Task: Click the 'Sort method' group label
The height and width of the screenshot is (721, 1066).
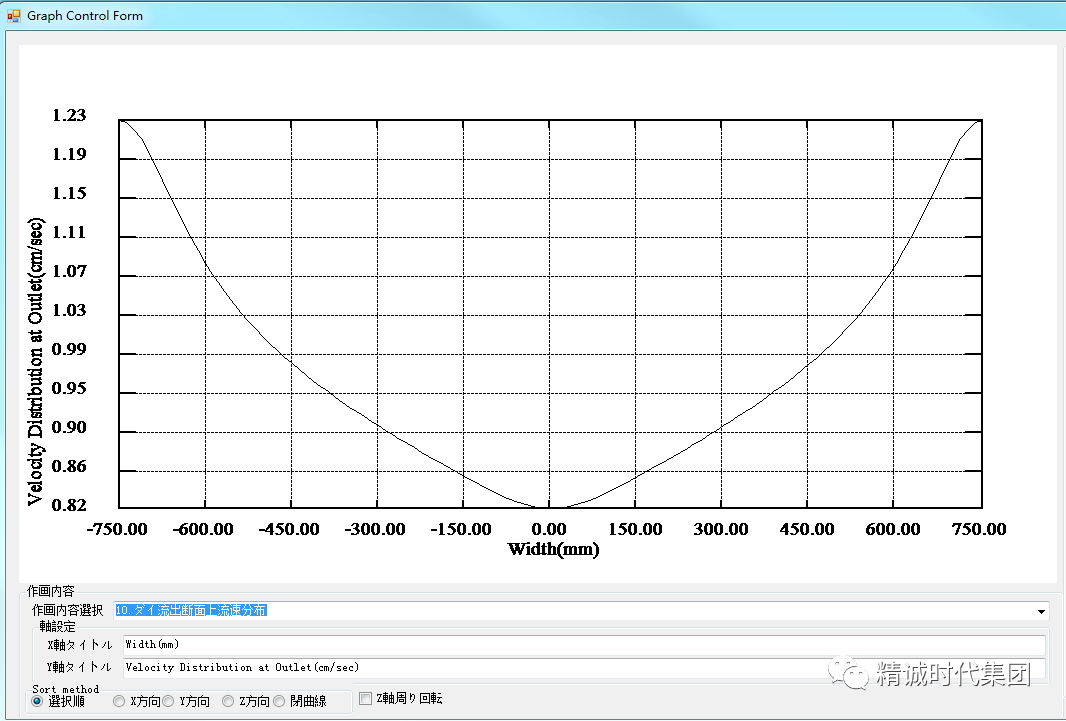Action: [x=65, y=688]
